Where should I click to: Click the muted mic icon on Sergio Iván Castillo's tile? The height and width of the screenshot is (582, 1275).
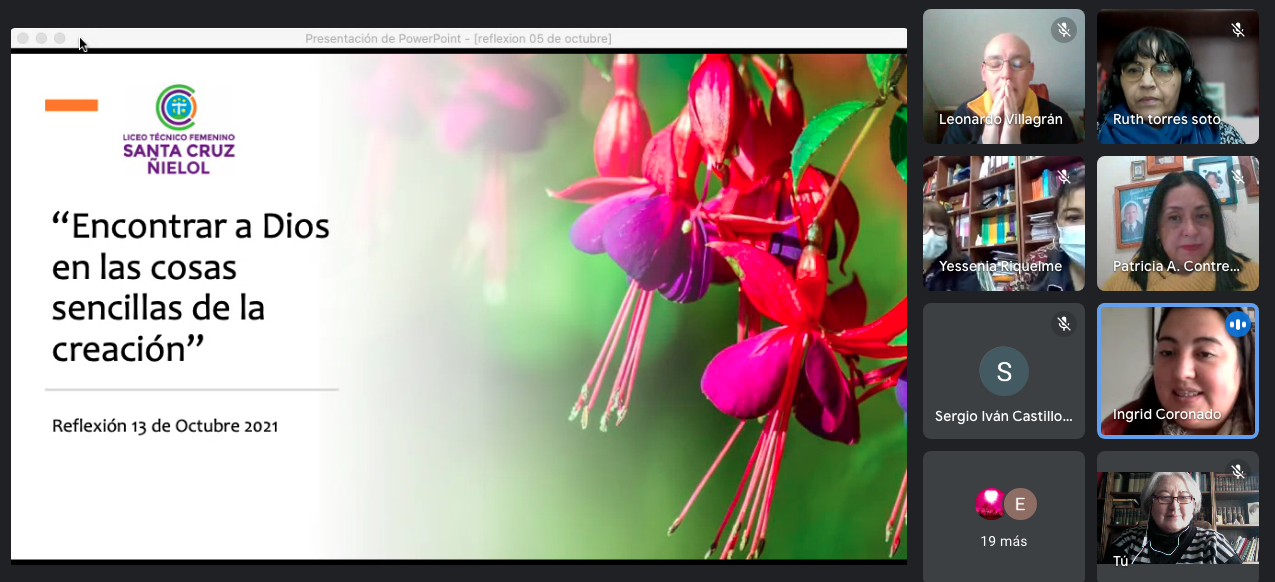1063,324
